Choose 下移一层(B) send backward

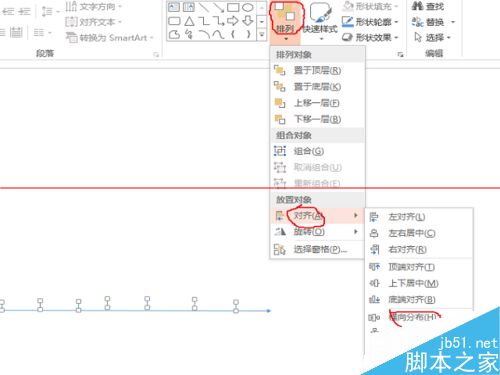click(317, 119)
